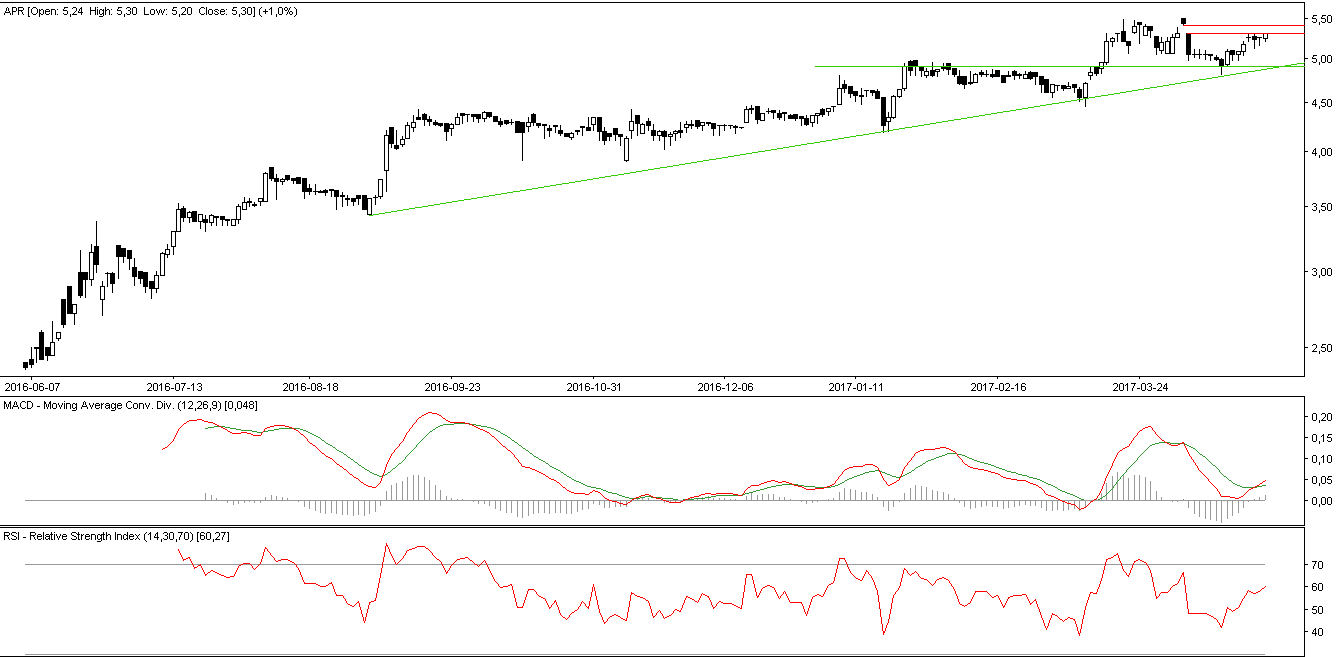Click the 2,50 price axis label
The image size is (1337, 657).
[1320, 348]
